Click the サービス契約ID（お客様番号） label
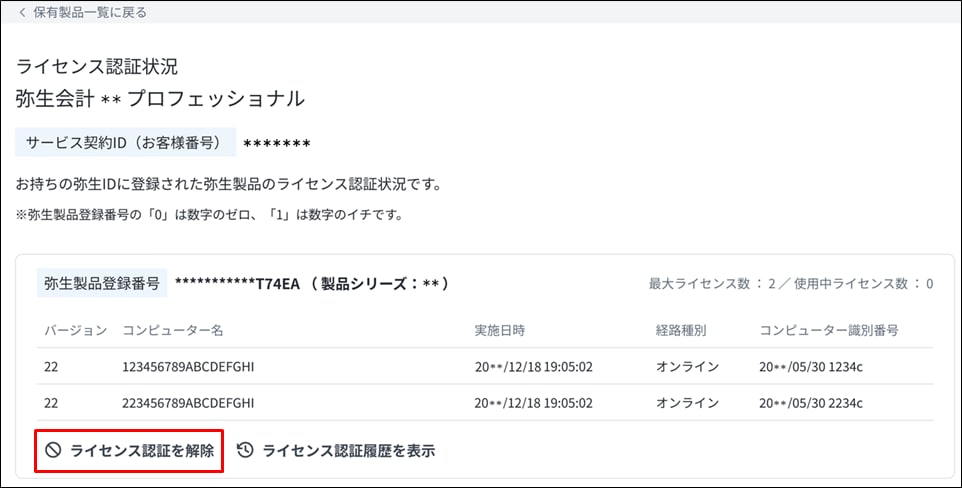This screenshot has width=962, height=488. [x=125, y=142]
